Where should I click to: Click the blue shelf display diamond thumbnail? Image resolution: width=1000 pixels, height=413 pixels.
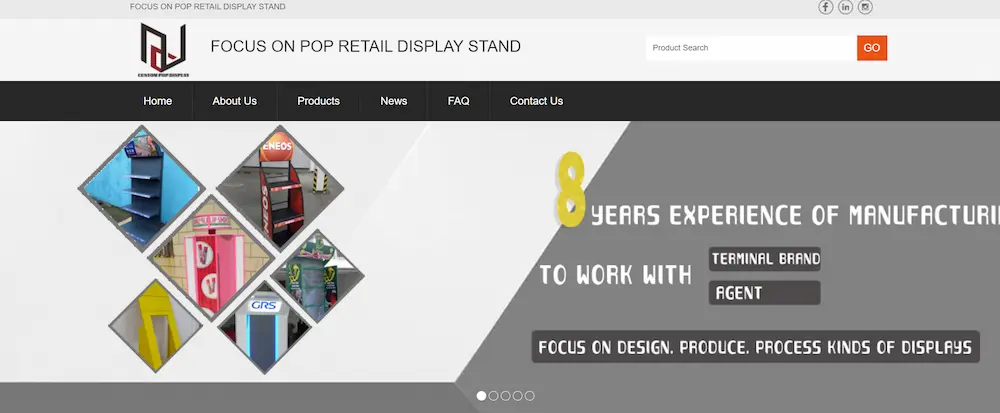[x=142, y=189]
